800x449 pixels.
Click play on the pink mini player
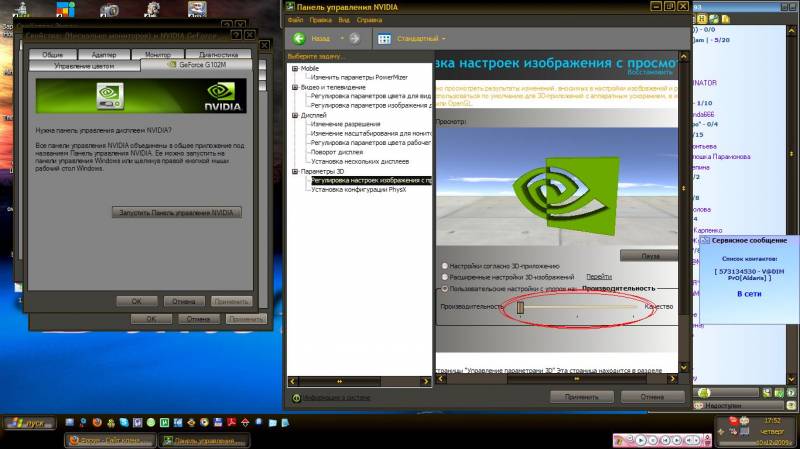pos(641,440)
